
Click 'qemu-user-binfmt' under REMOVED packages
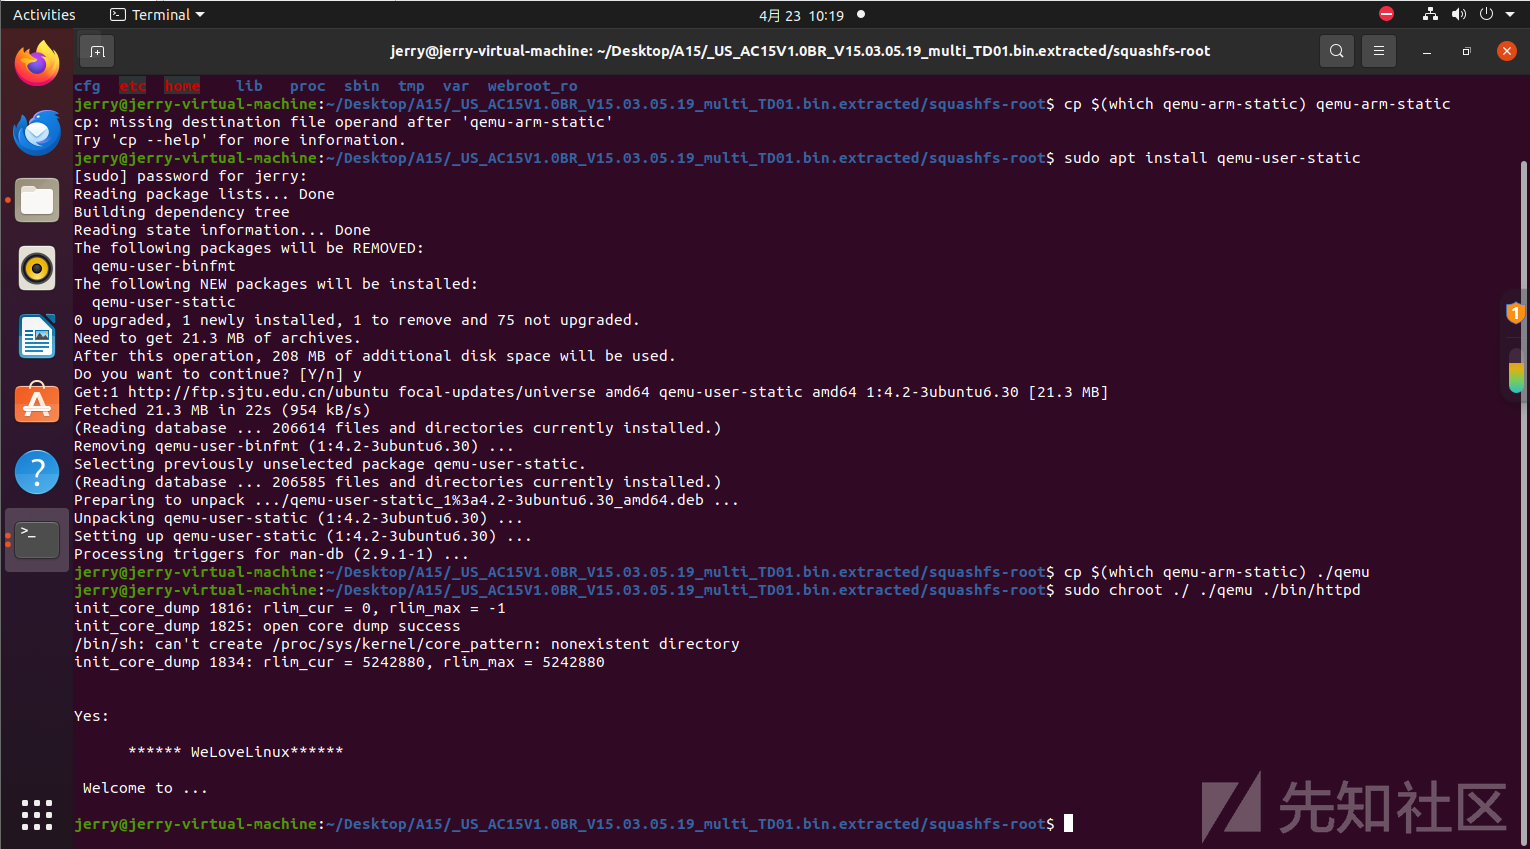[164, 266]
